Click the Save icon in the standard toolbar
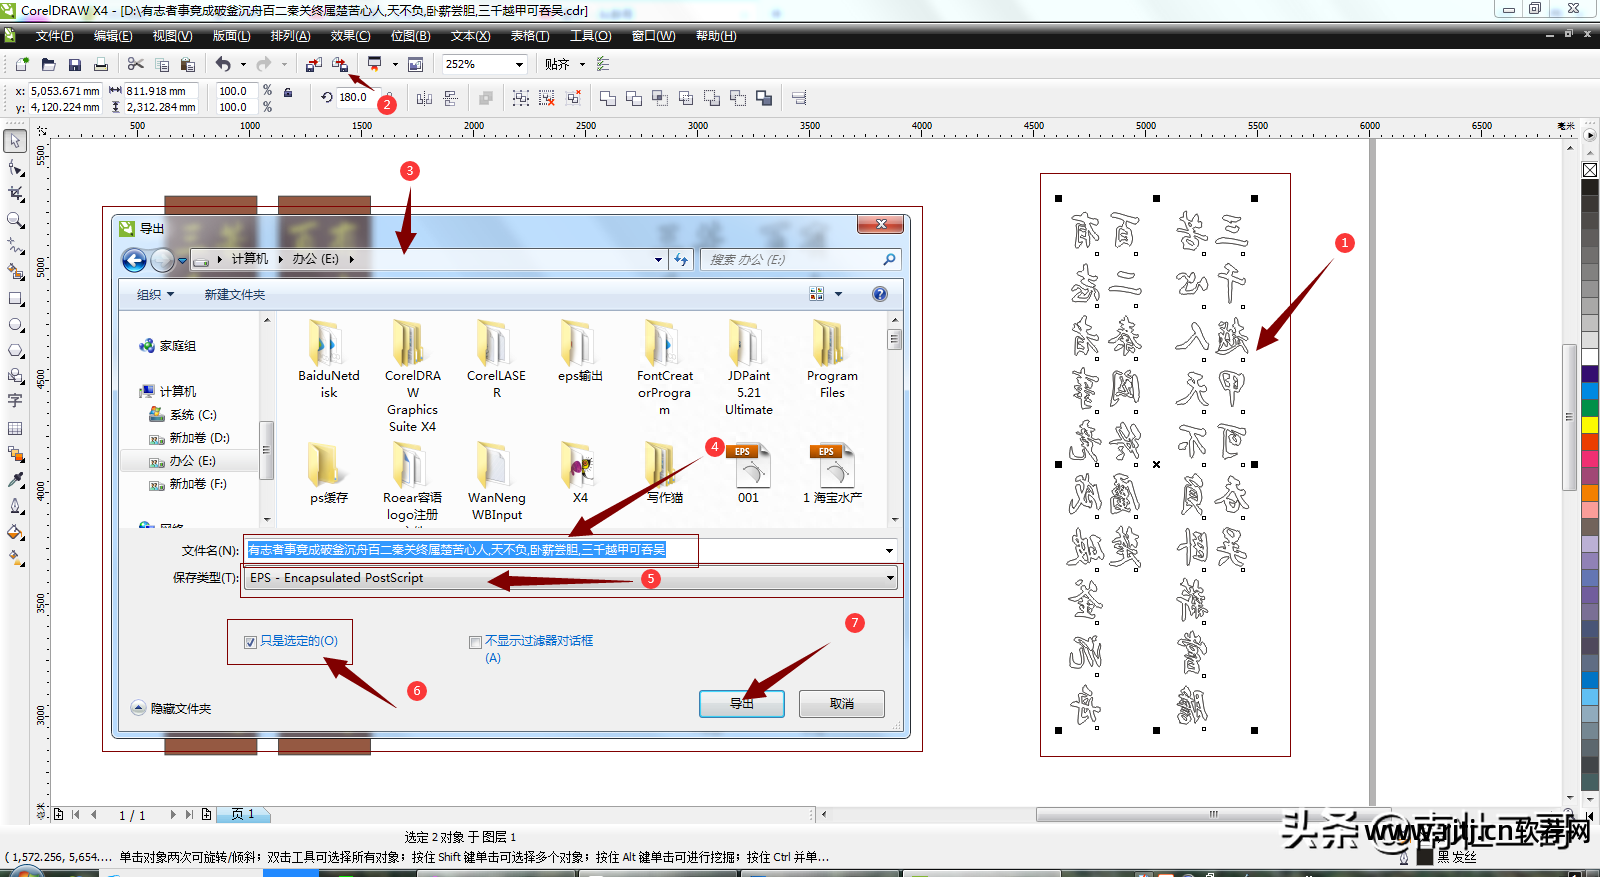The image size is (1600, 877). (x=74, y=64)
